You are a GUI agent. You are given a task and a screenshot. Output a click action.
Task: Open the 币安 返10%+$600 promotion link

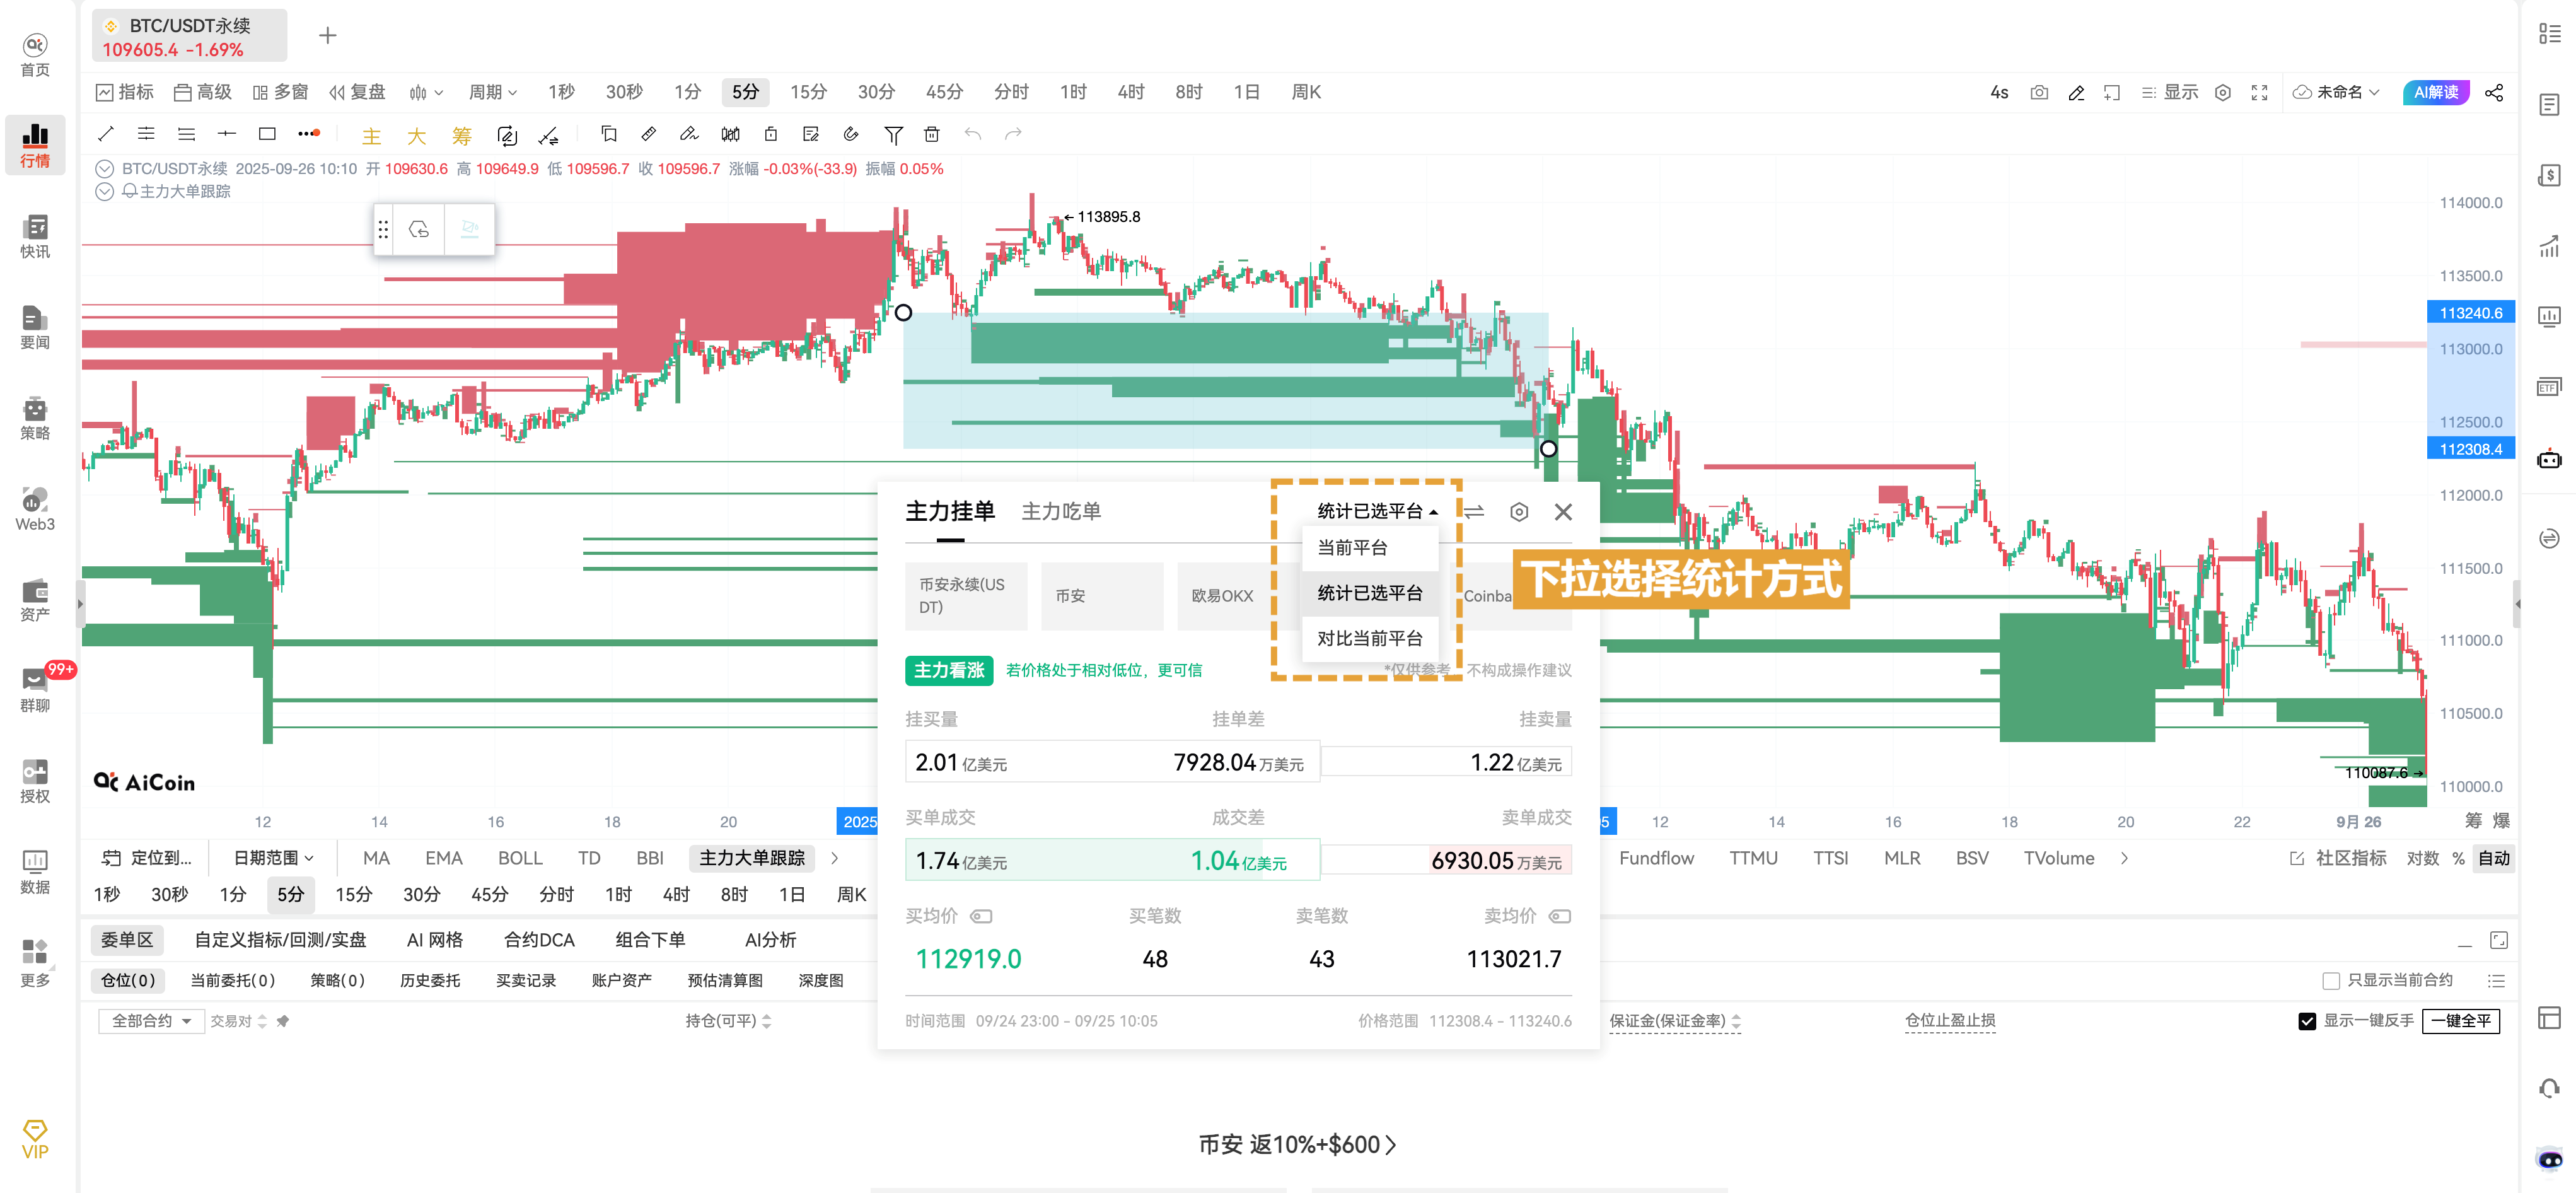pos(1297,1144)
